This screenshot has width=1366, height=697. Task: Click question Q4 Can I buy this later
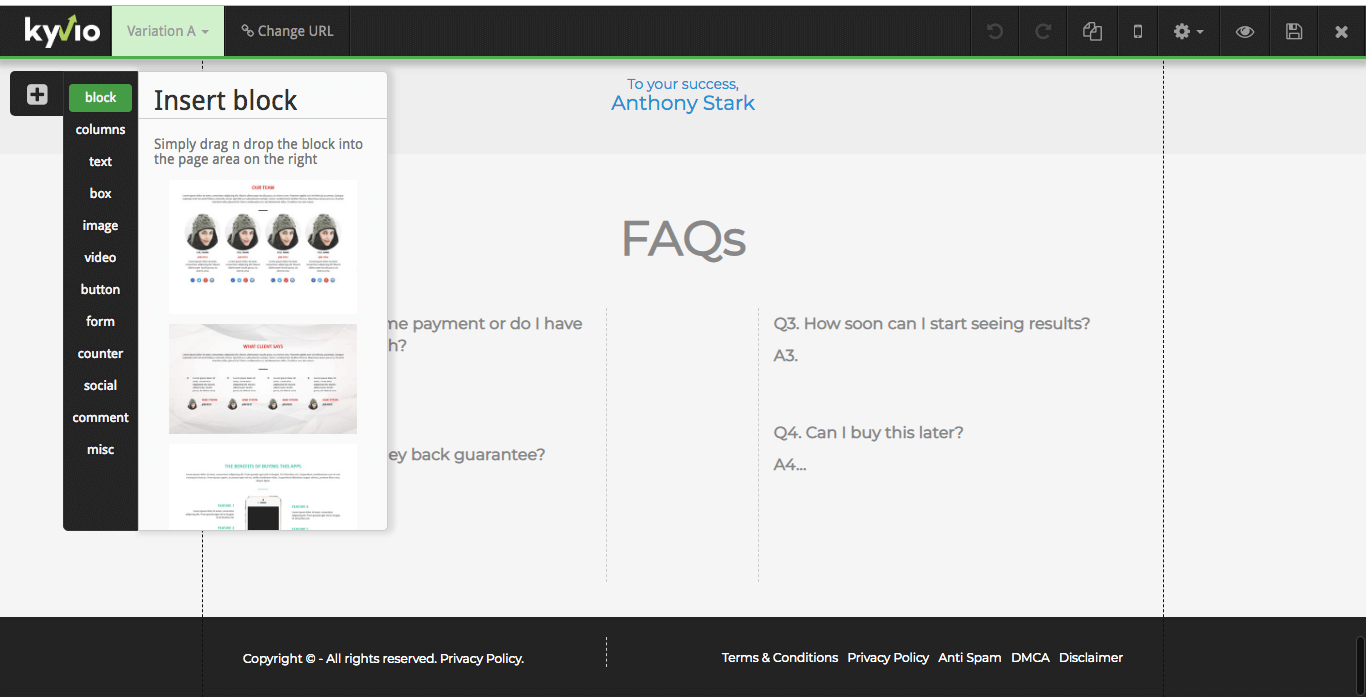click(x=868, y=432)
